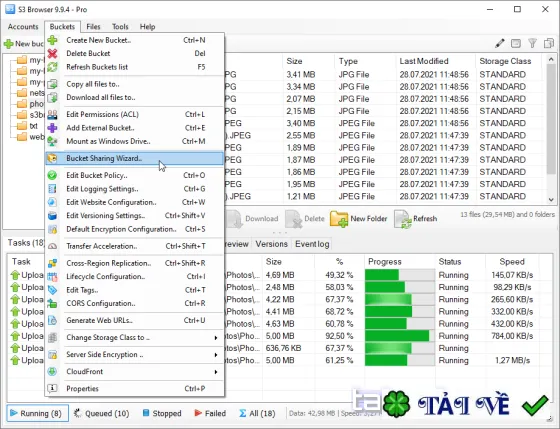
Task: Click the pencil edit icon in top toolbar
Action: click(500, 44)
